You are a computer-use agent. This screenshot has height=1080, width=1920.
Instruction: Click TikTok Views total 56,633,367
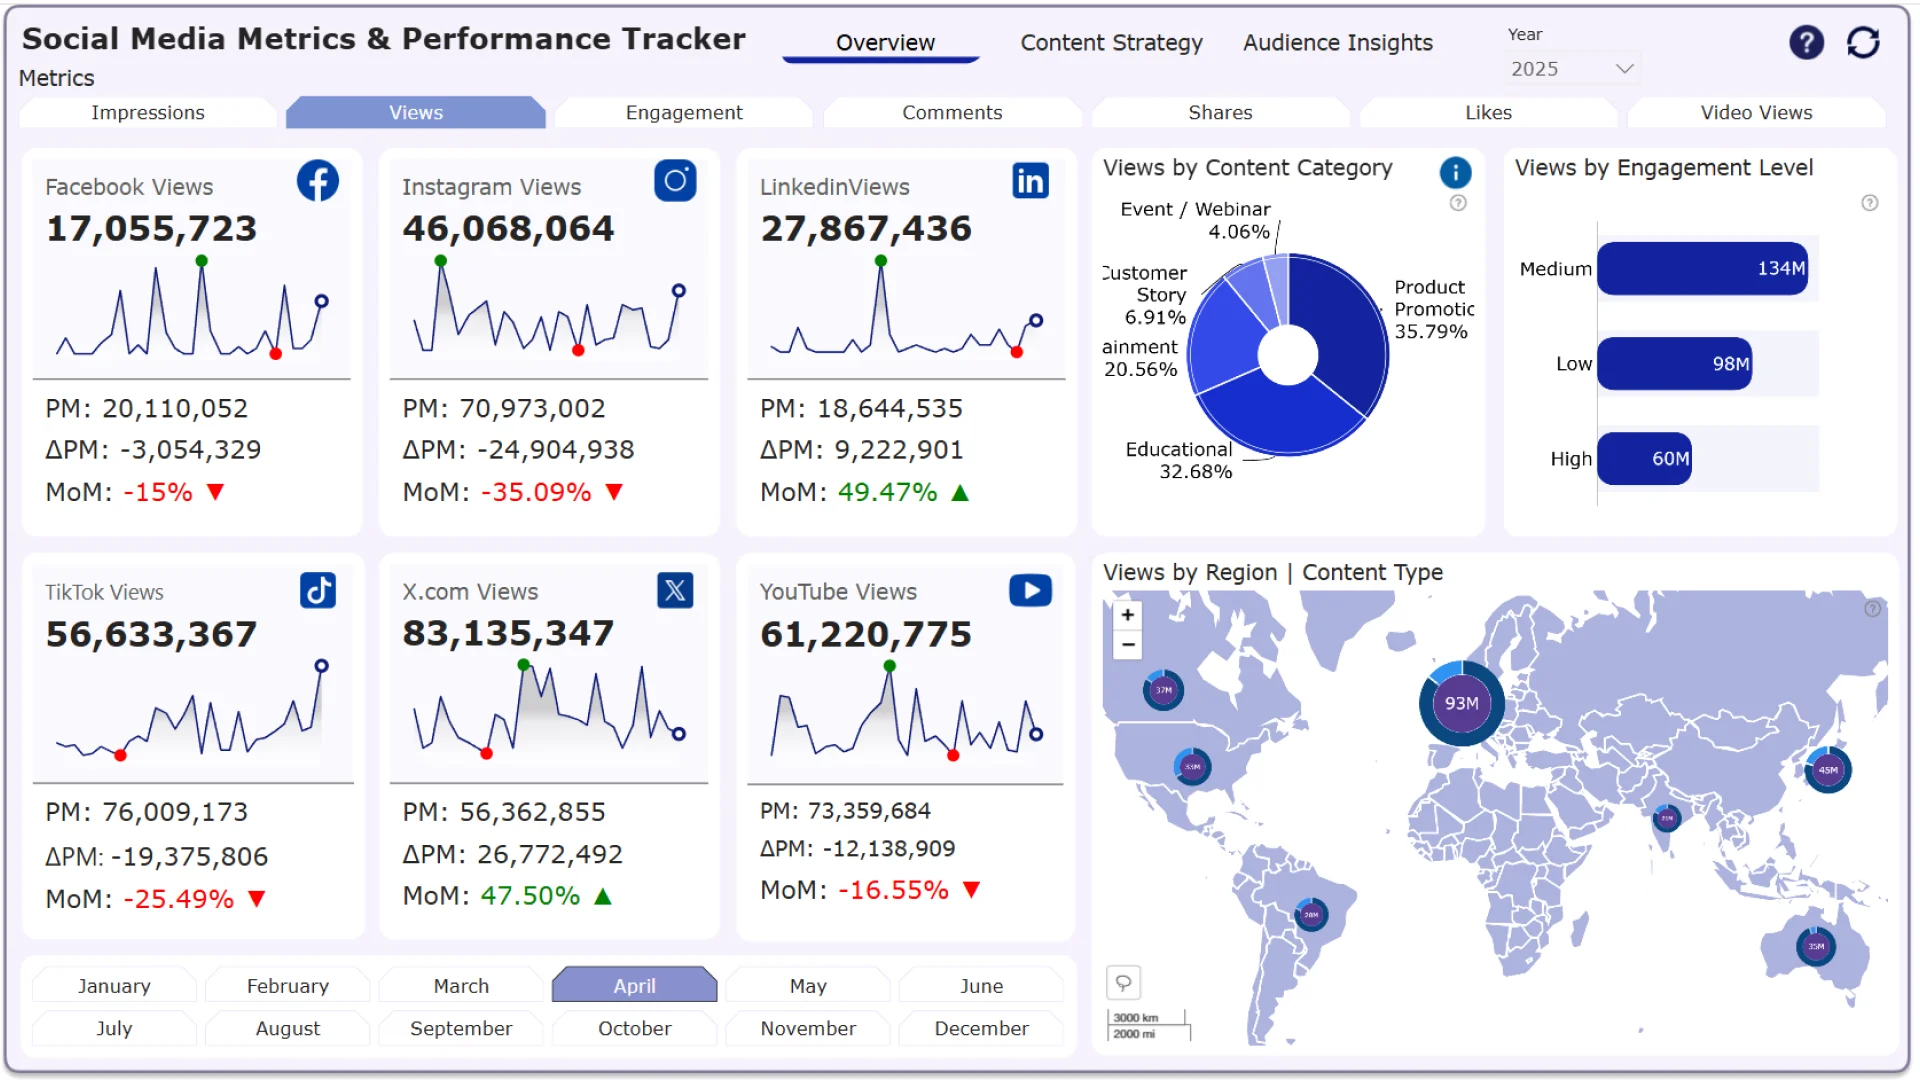click(152, 634)
